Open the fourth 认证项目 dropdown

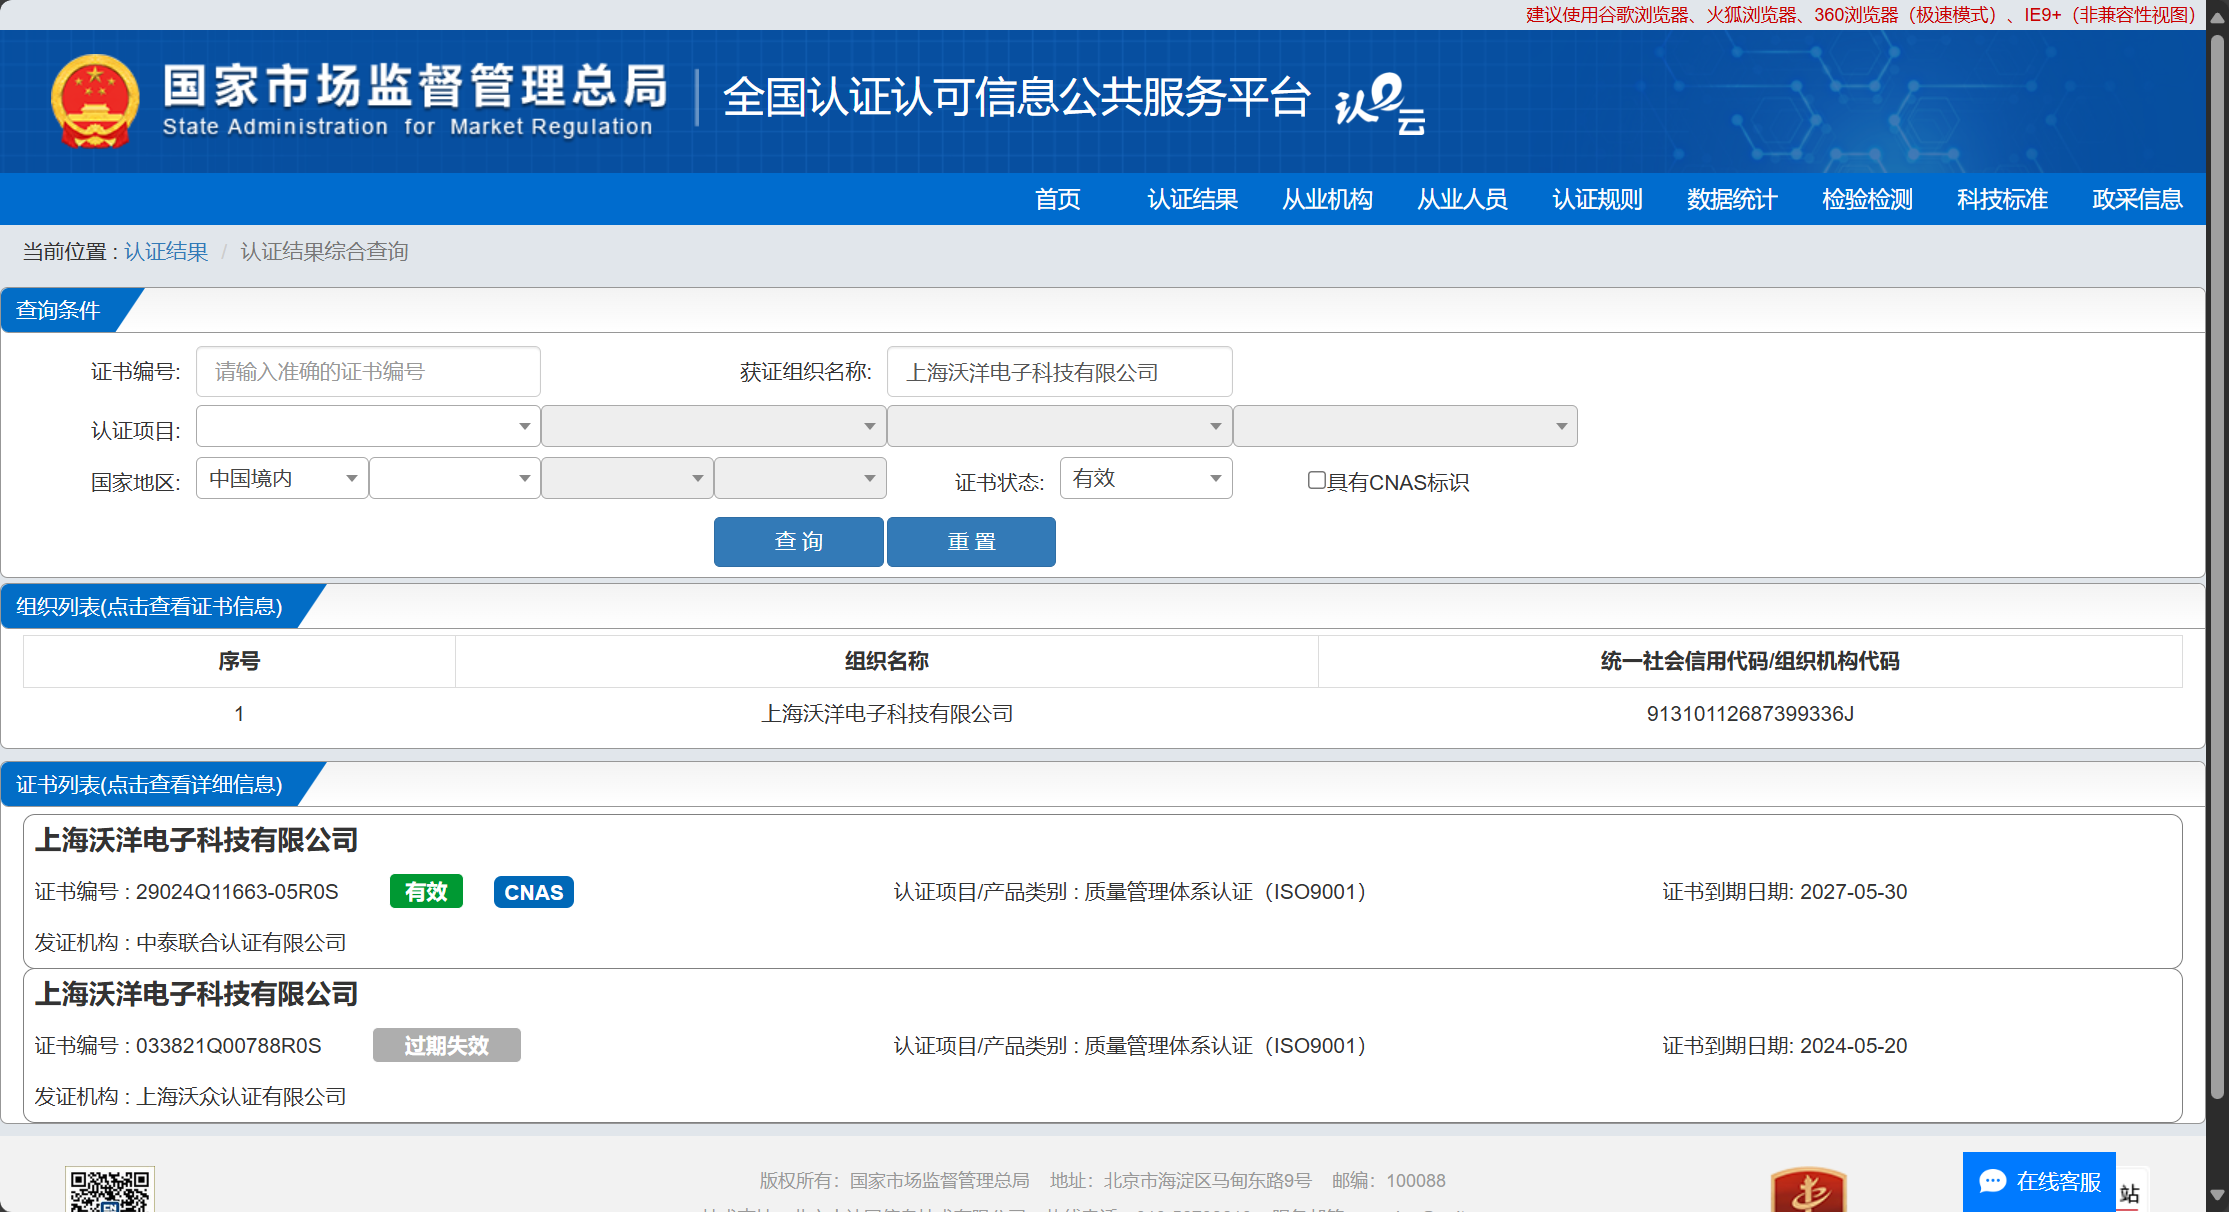pos(1406,426)
